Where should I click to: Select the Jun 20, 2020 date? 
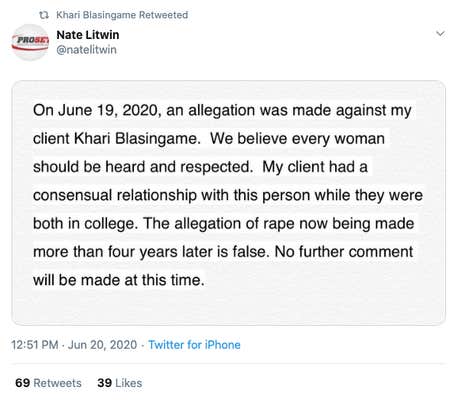pos(102,345)
